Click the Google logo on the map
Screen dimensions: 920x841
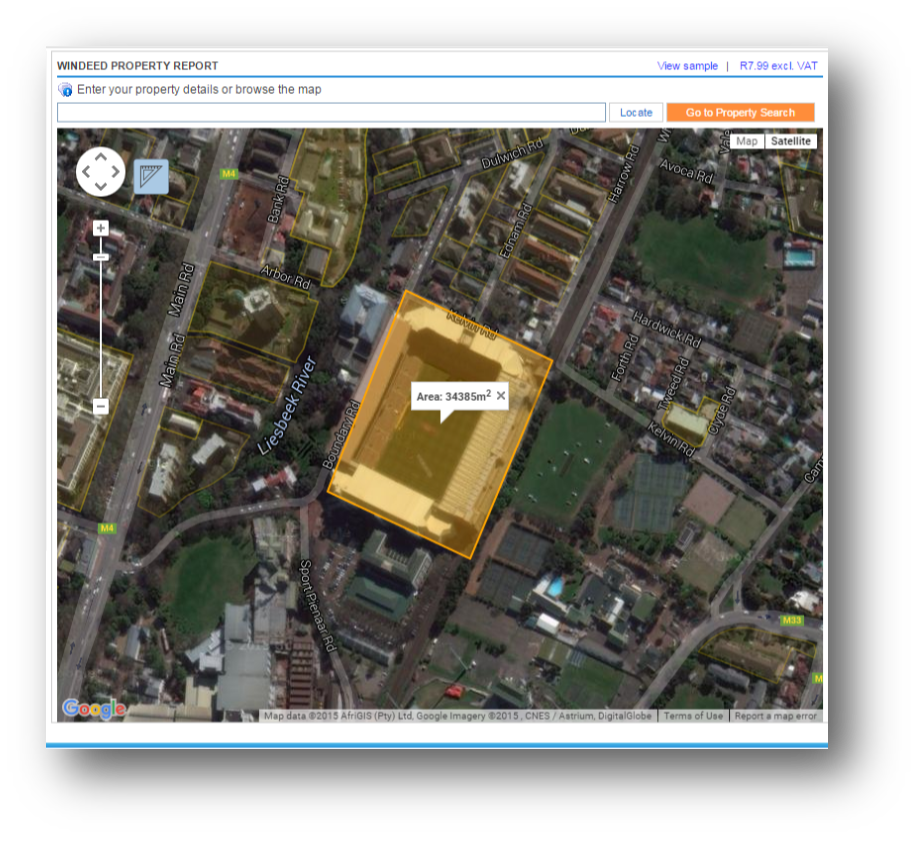click(95, 709)
